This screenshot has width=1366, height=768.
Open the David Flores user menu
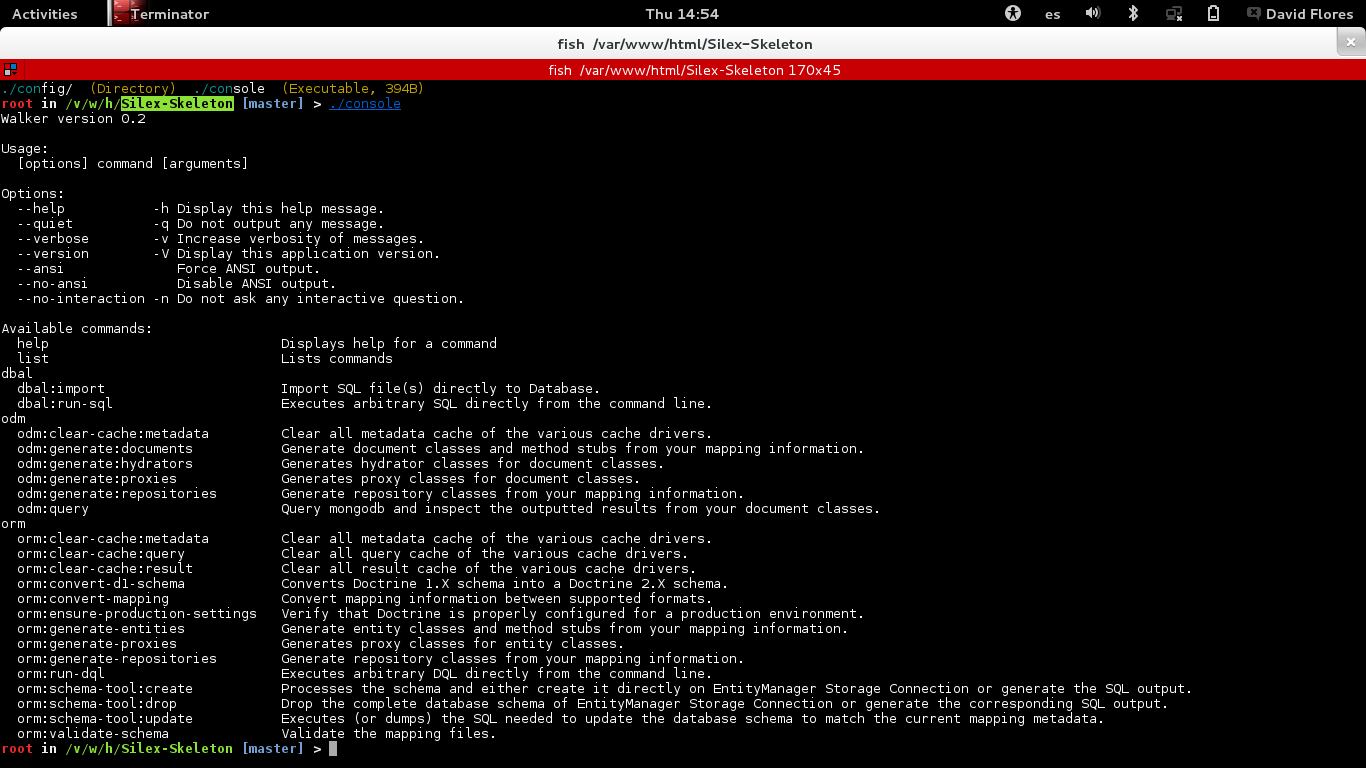1308,14
